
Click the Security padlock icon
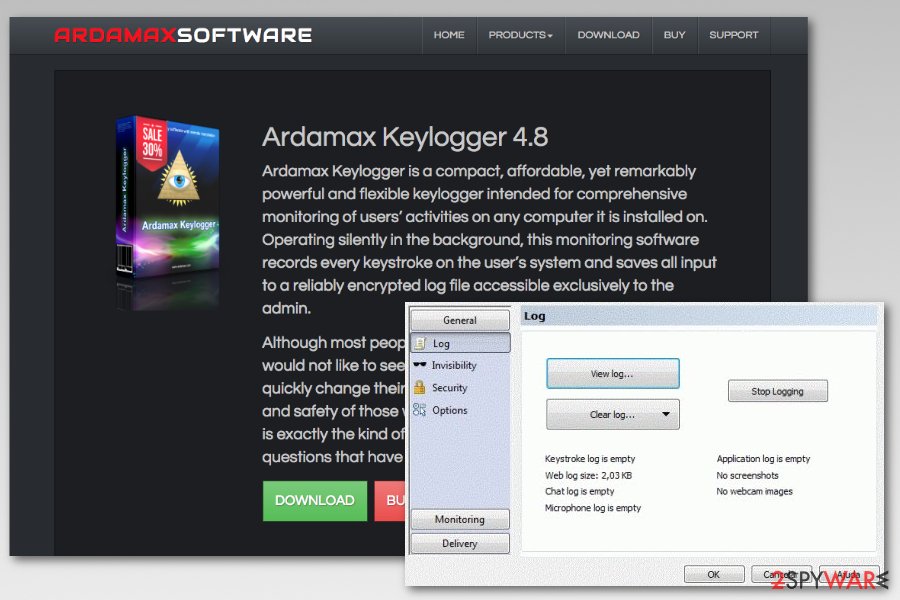click(420, 387)
